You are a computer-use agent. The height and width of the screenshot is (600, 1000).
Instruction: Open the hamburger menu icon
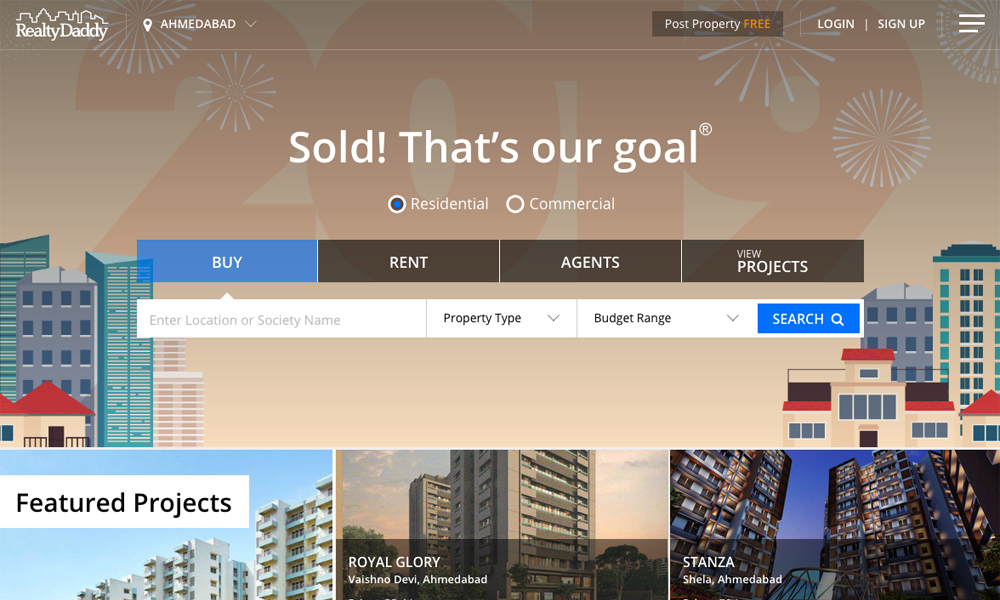coord(971,24)
